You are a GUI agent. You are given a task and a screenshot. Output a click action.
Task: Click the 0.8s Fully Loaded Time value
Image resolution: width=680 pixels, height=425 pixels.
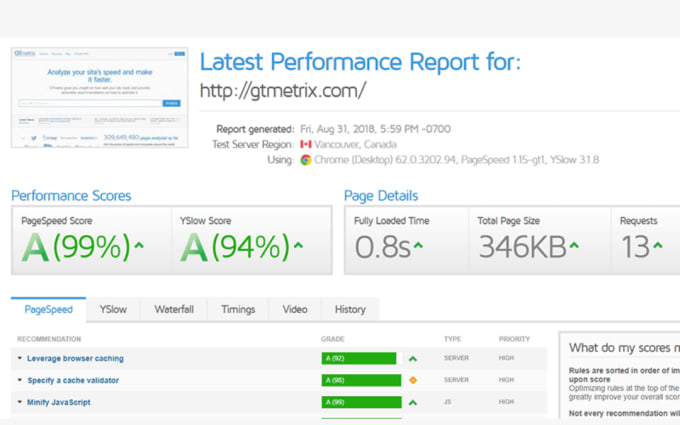click(382, 247)
